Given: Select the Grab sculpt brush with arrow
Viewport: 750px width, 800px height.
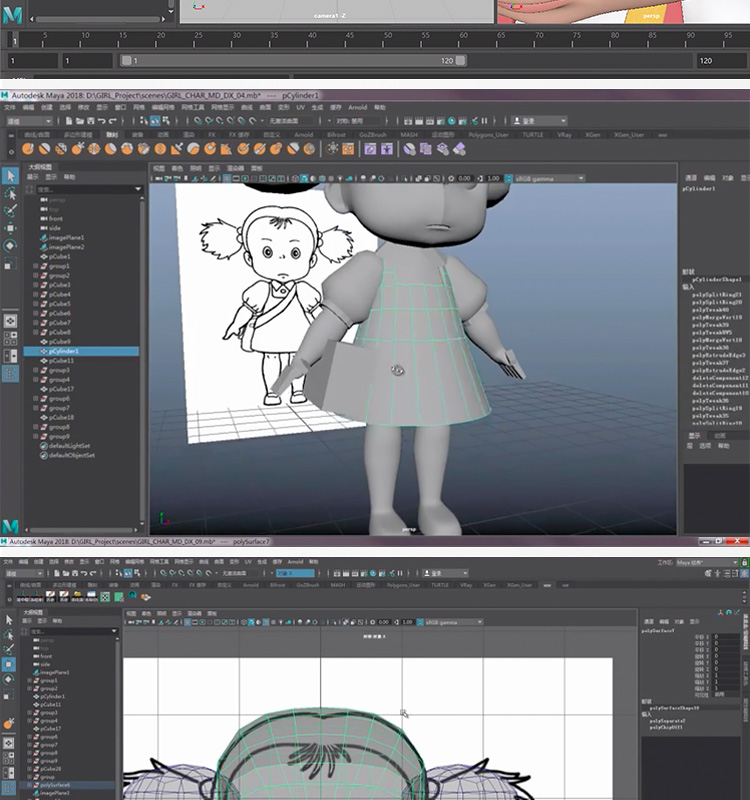Looking at the screenshot, I should coord(78,149).
